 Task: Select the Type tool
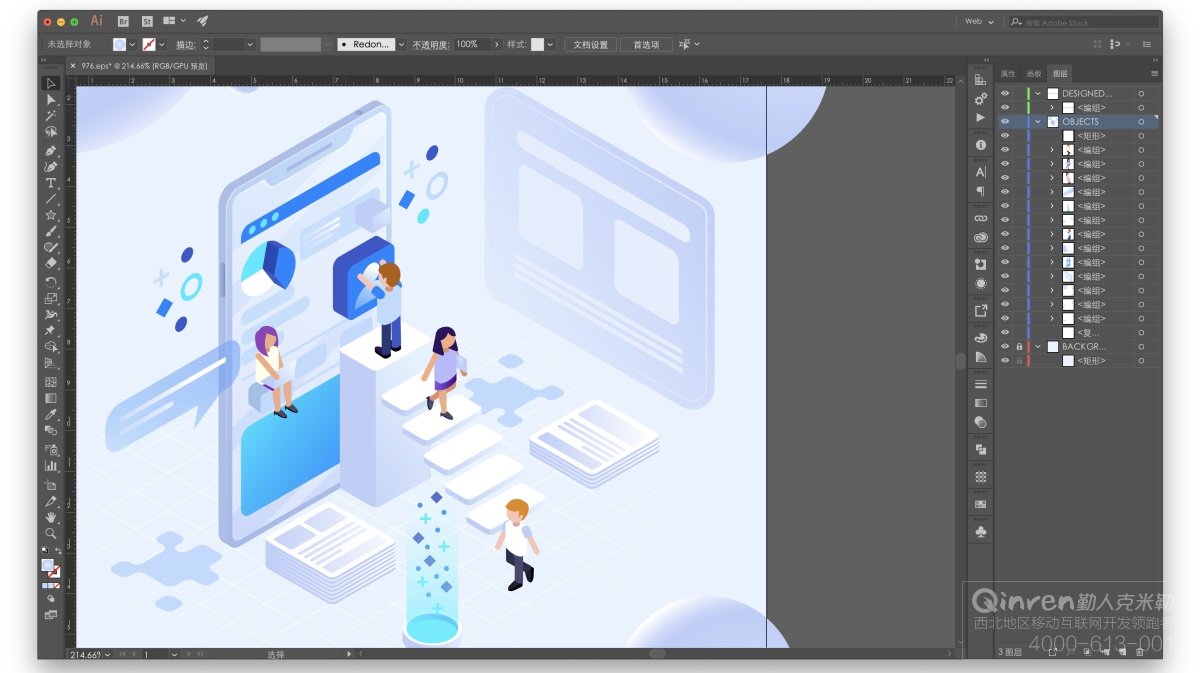coord(50,183)
